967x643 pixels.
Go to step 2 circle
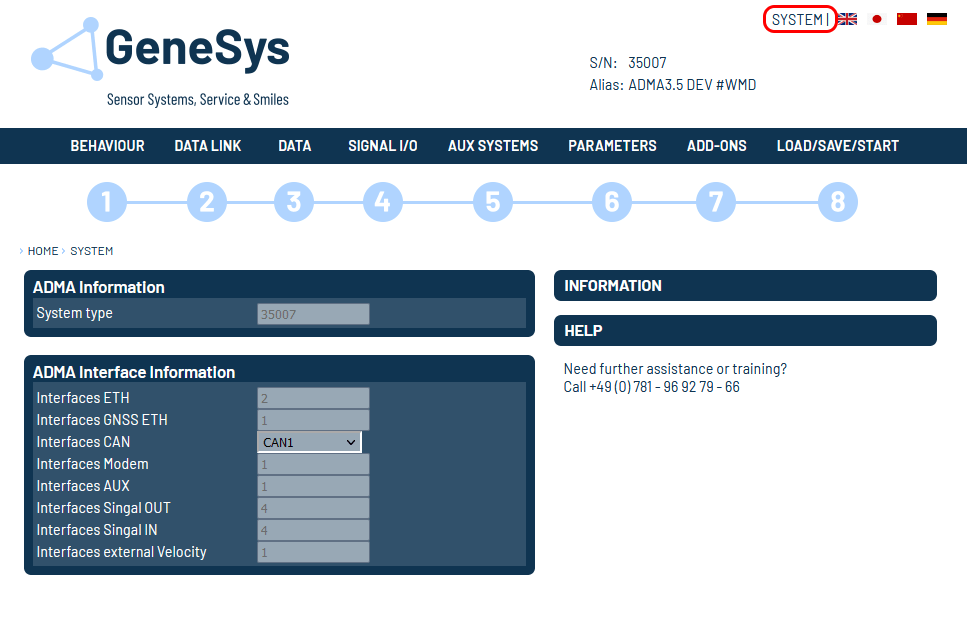click(207, 202)
